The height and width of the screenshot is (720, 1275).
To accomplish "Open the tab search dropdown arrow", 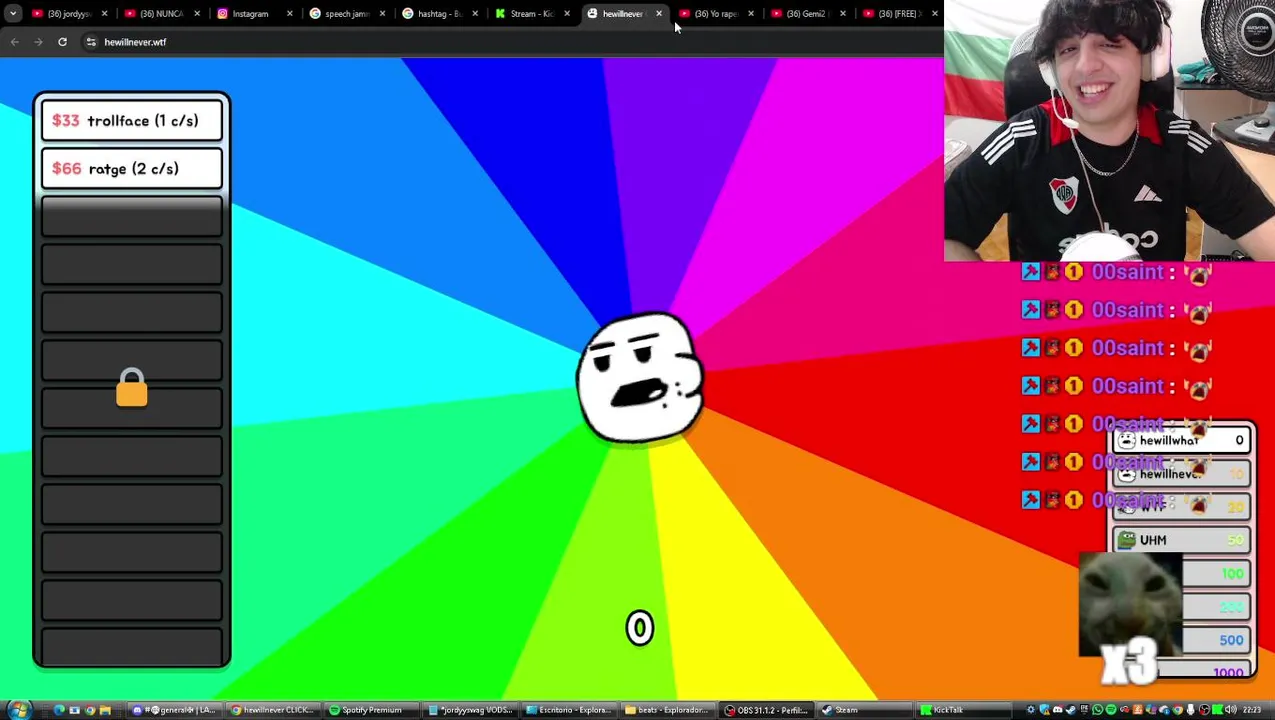I will pyautogui.click(x=13, y=14).
